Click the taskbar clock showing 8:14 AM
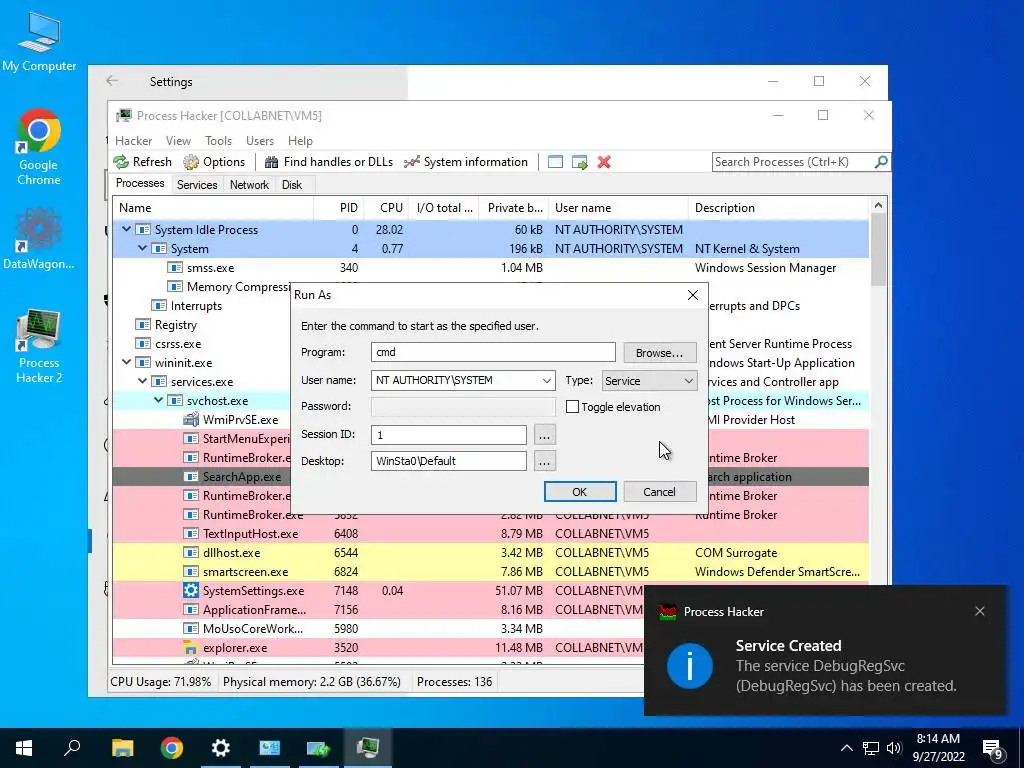Image resolution: width=1024 pixels, height=768 pixels. coord(938,748)
